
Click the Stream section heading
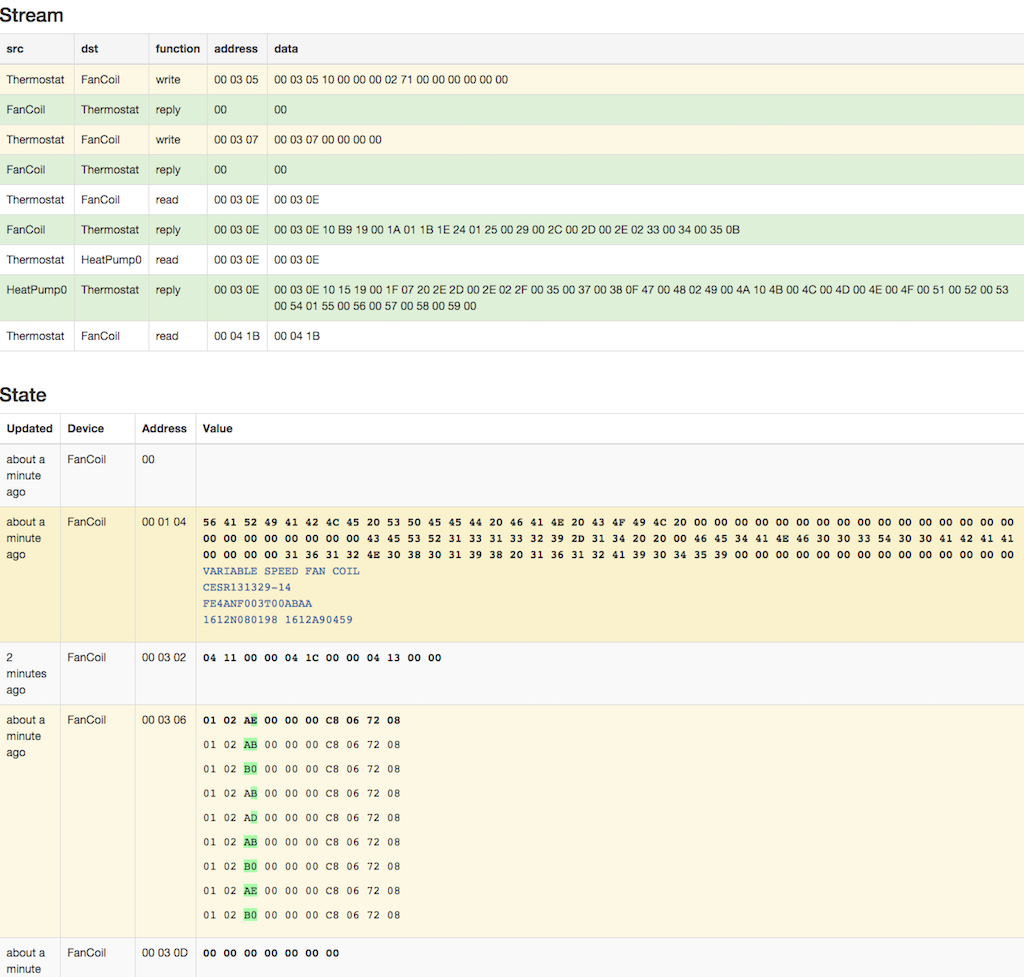pos(31,15)
